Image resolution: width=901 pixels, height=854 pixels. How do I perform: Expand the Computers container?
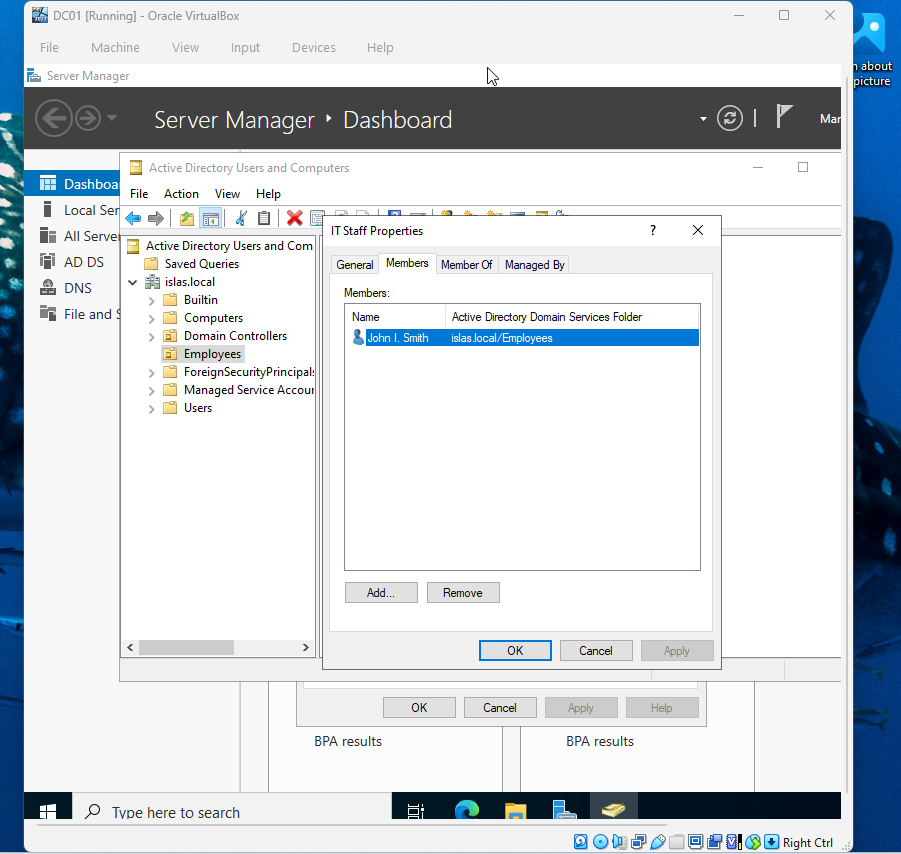[x=151, y=319]
